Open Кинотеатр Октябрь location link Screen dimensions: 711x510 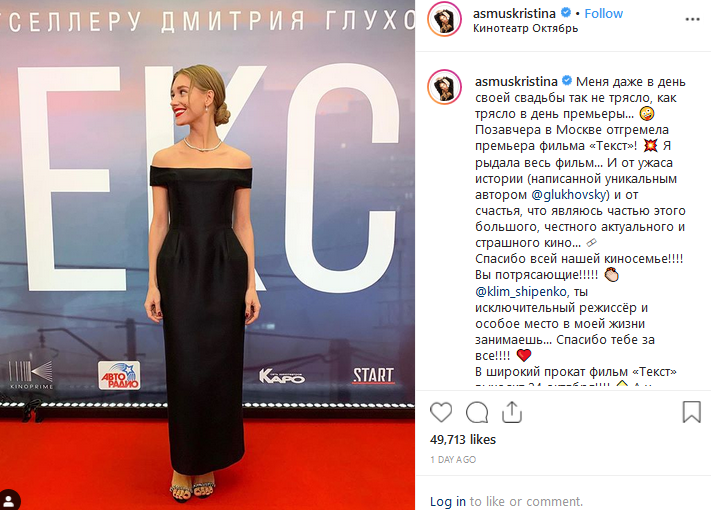click(x=526, y=29)
